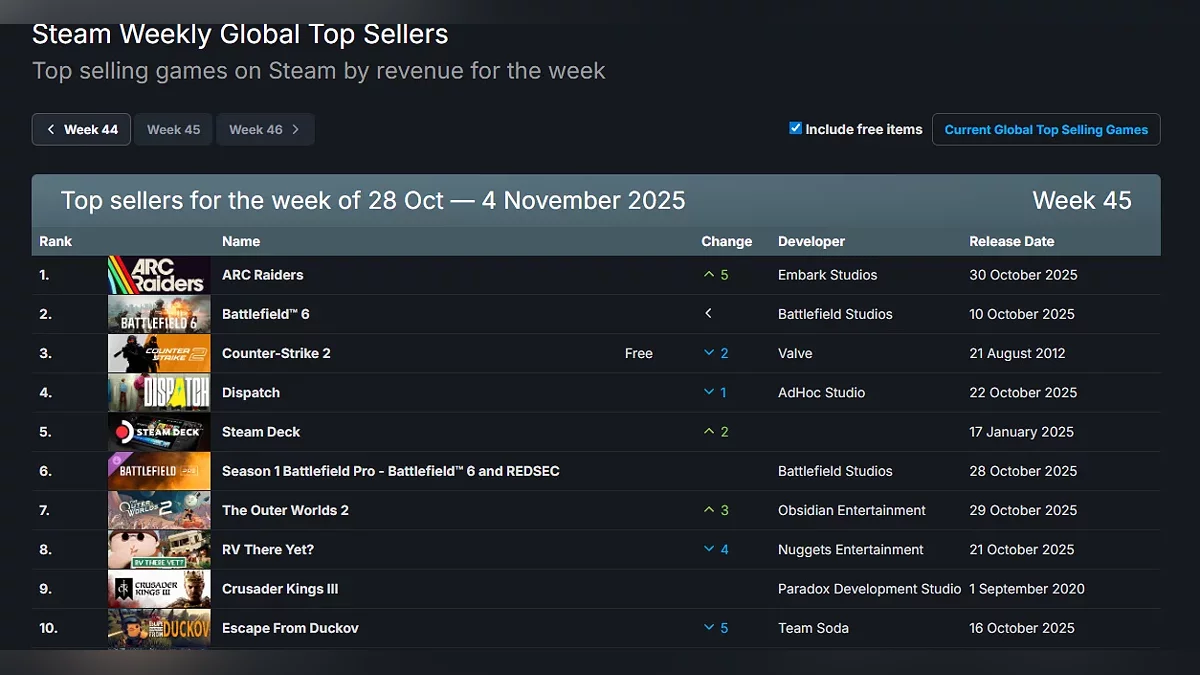Click the Change column header
Viewport: 1200px width, 675px height.
coord(727,241)
